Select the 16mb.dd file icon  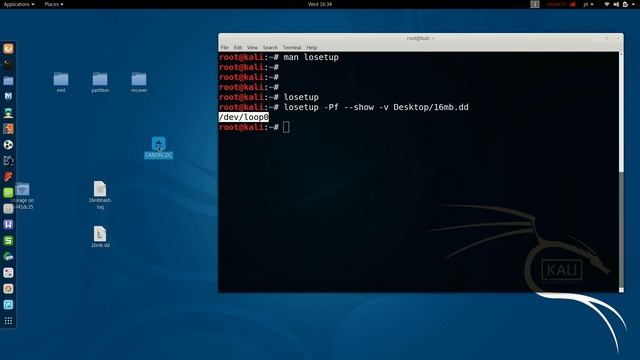100,237
